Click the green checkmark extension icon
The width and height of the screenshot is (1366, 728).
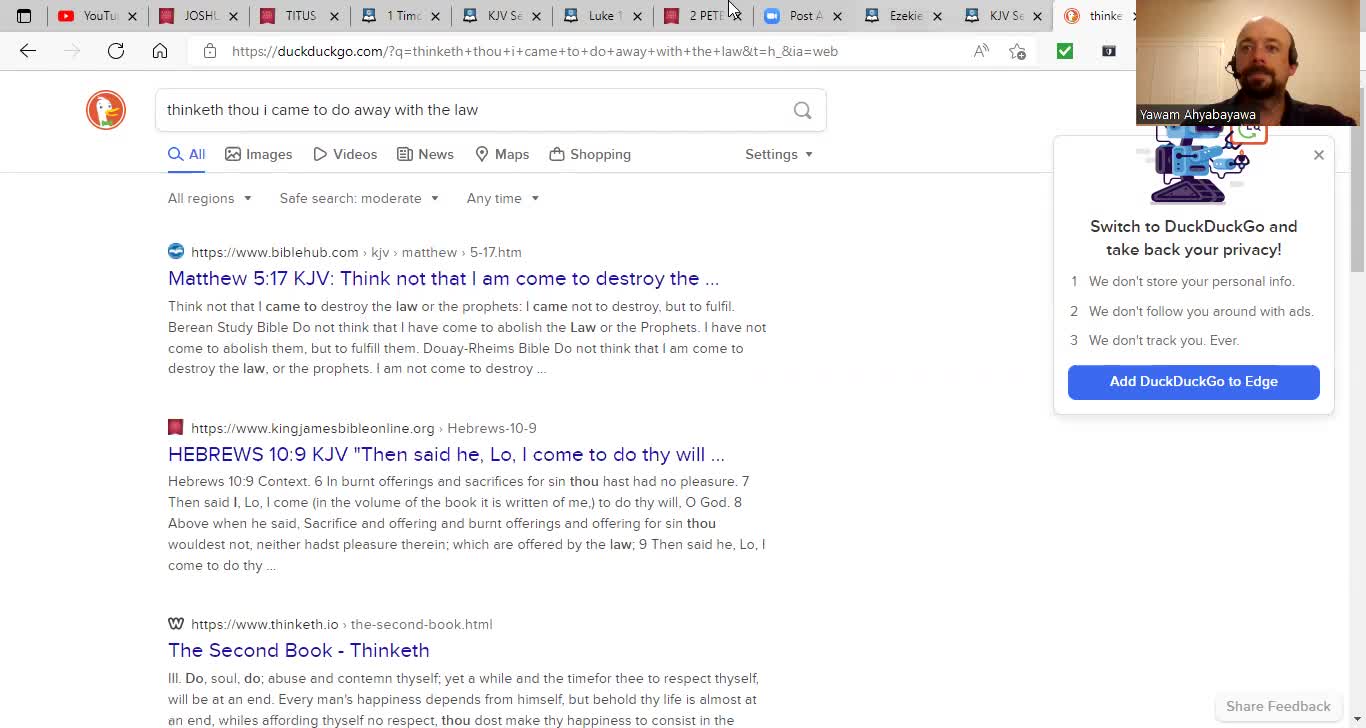tap(1065, 51)
